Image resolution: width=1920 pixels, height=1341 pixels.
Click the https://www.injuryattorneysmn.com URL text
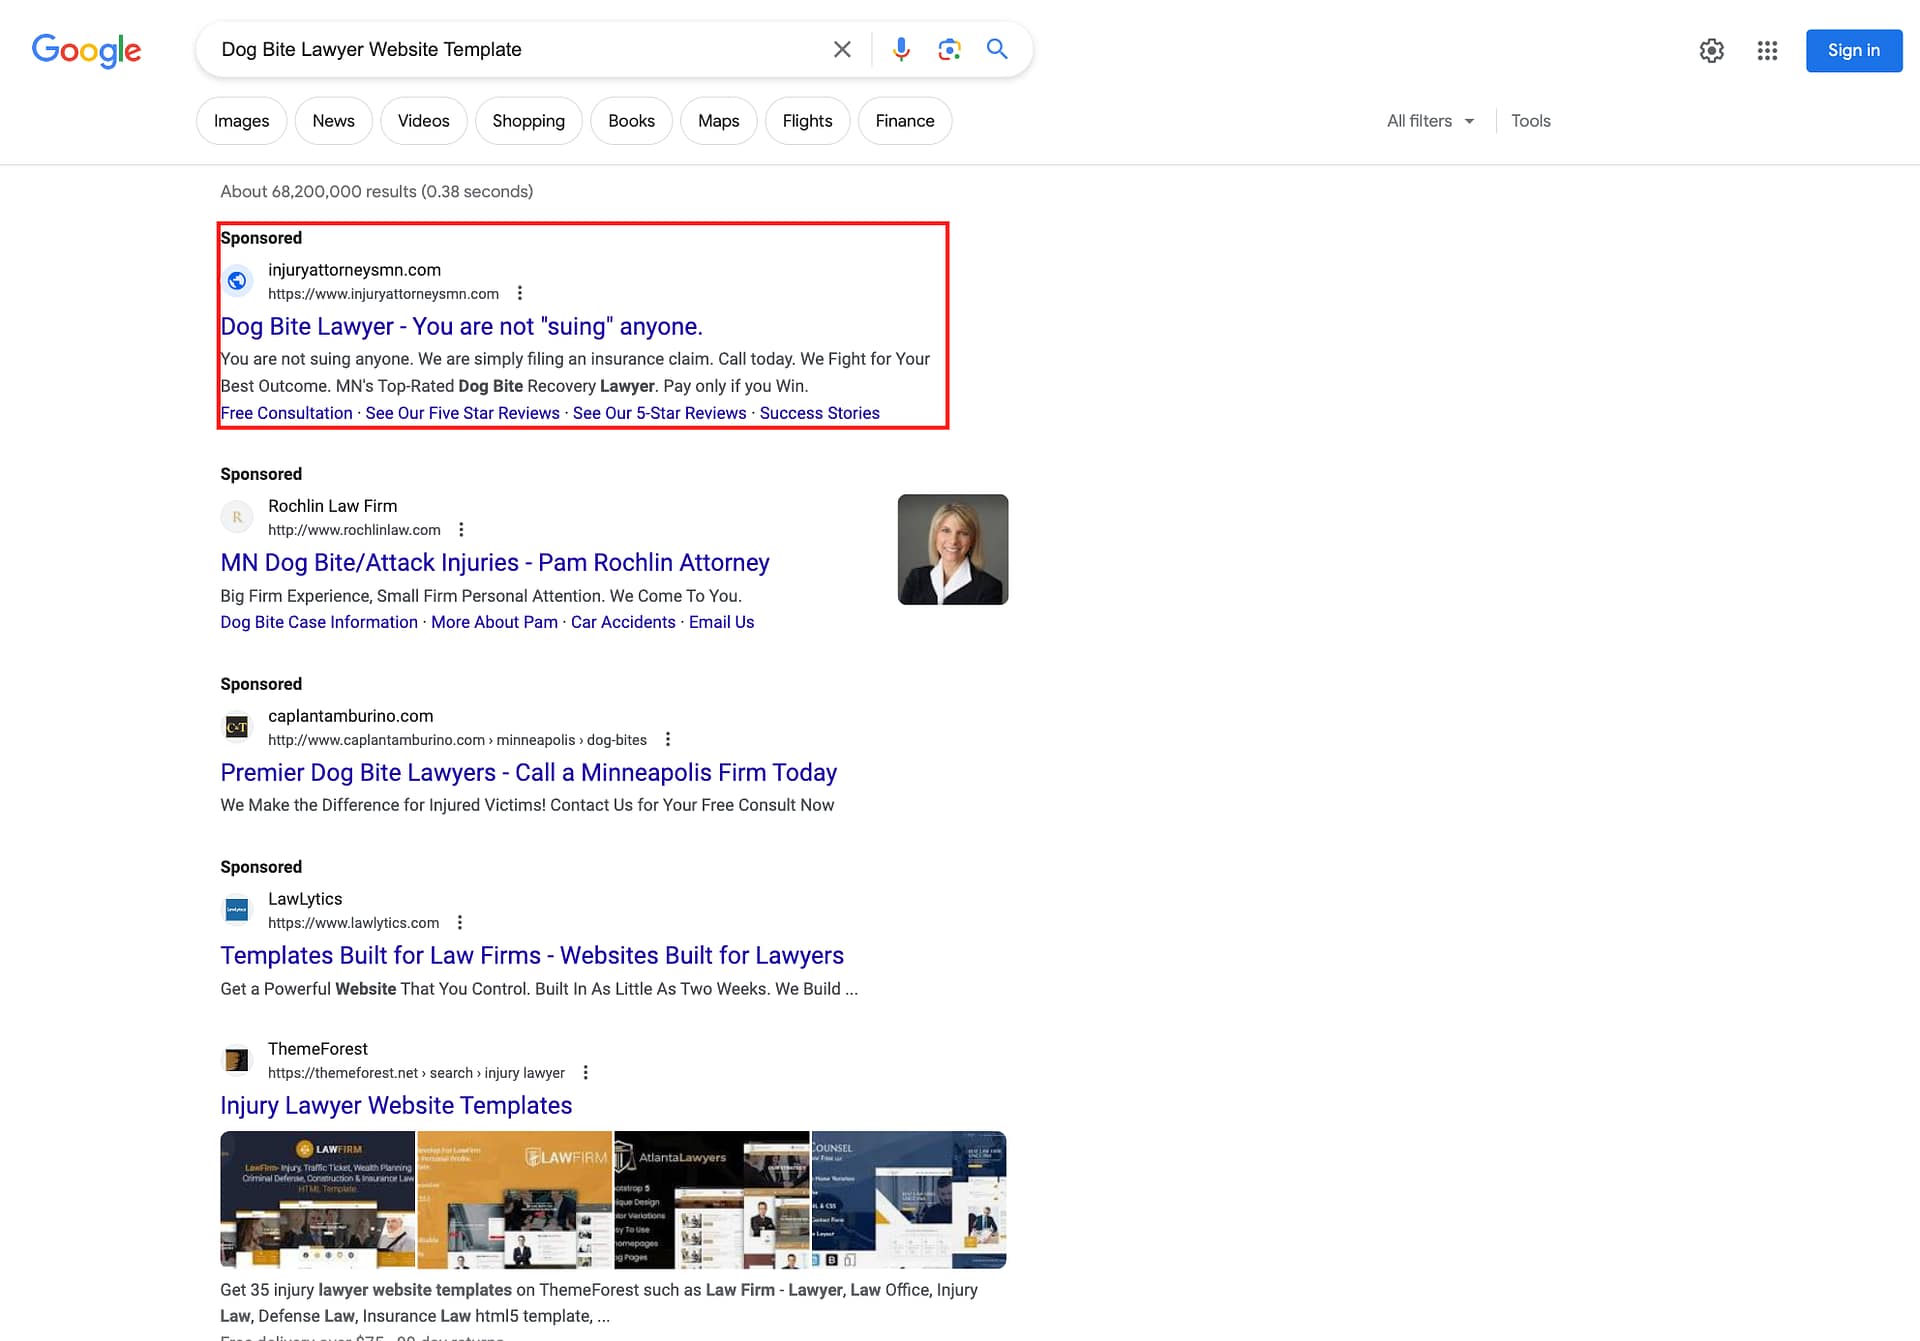tap(383, 294)
